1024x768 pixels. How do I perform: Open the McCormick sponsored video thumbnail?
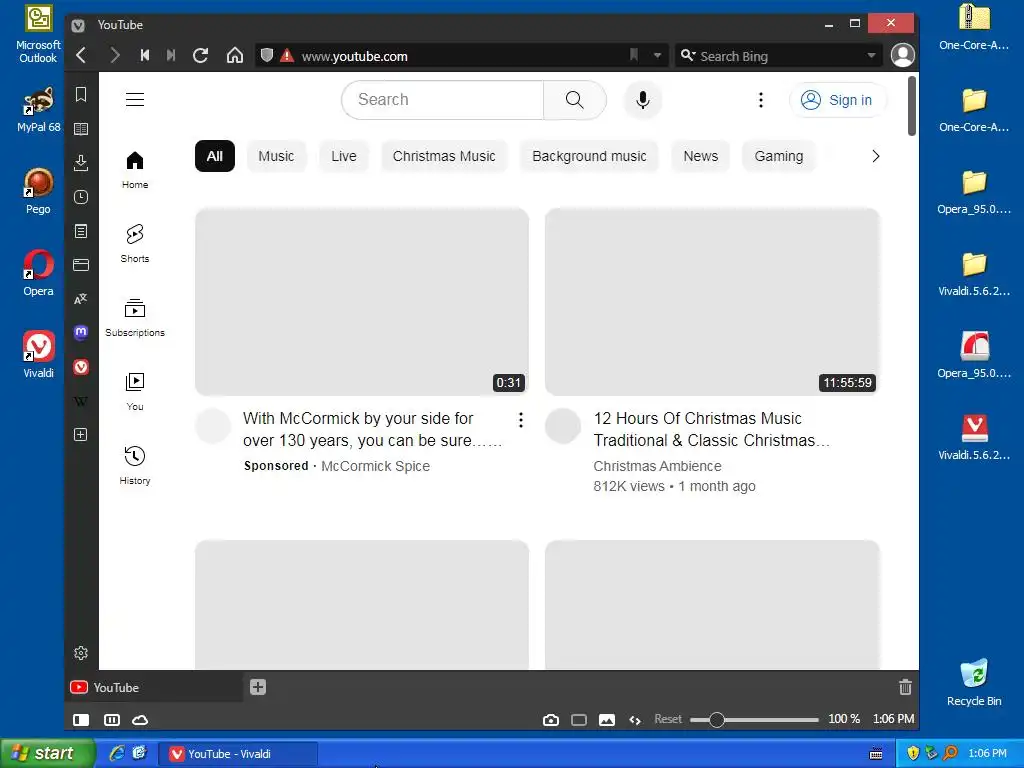[x=362, y=302]
